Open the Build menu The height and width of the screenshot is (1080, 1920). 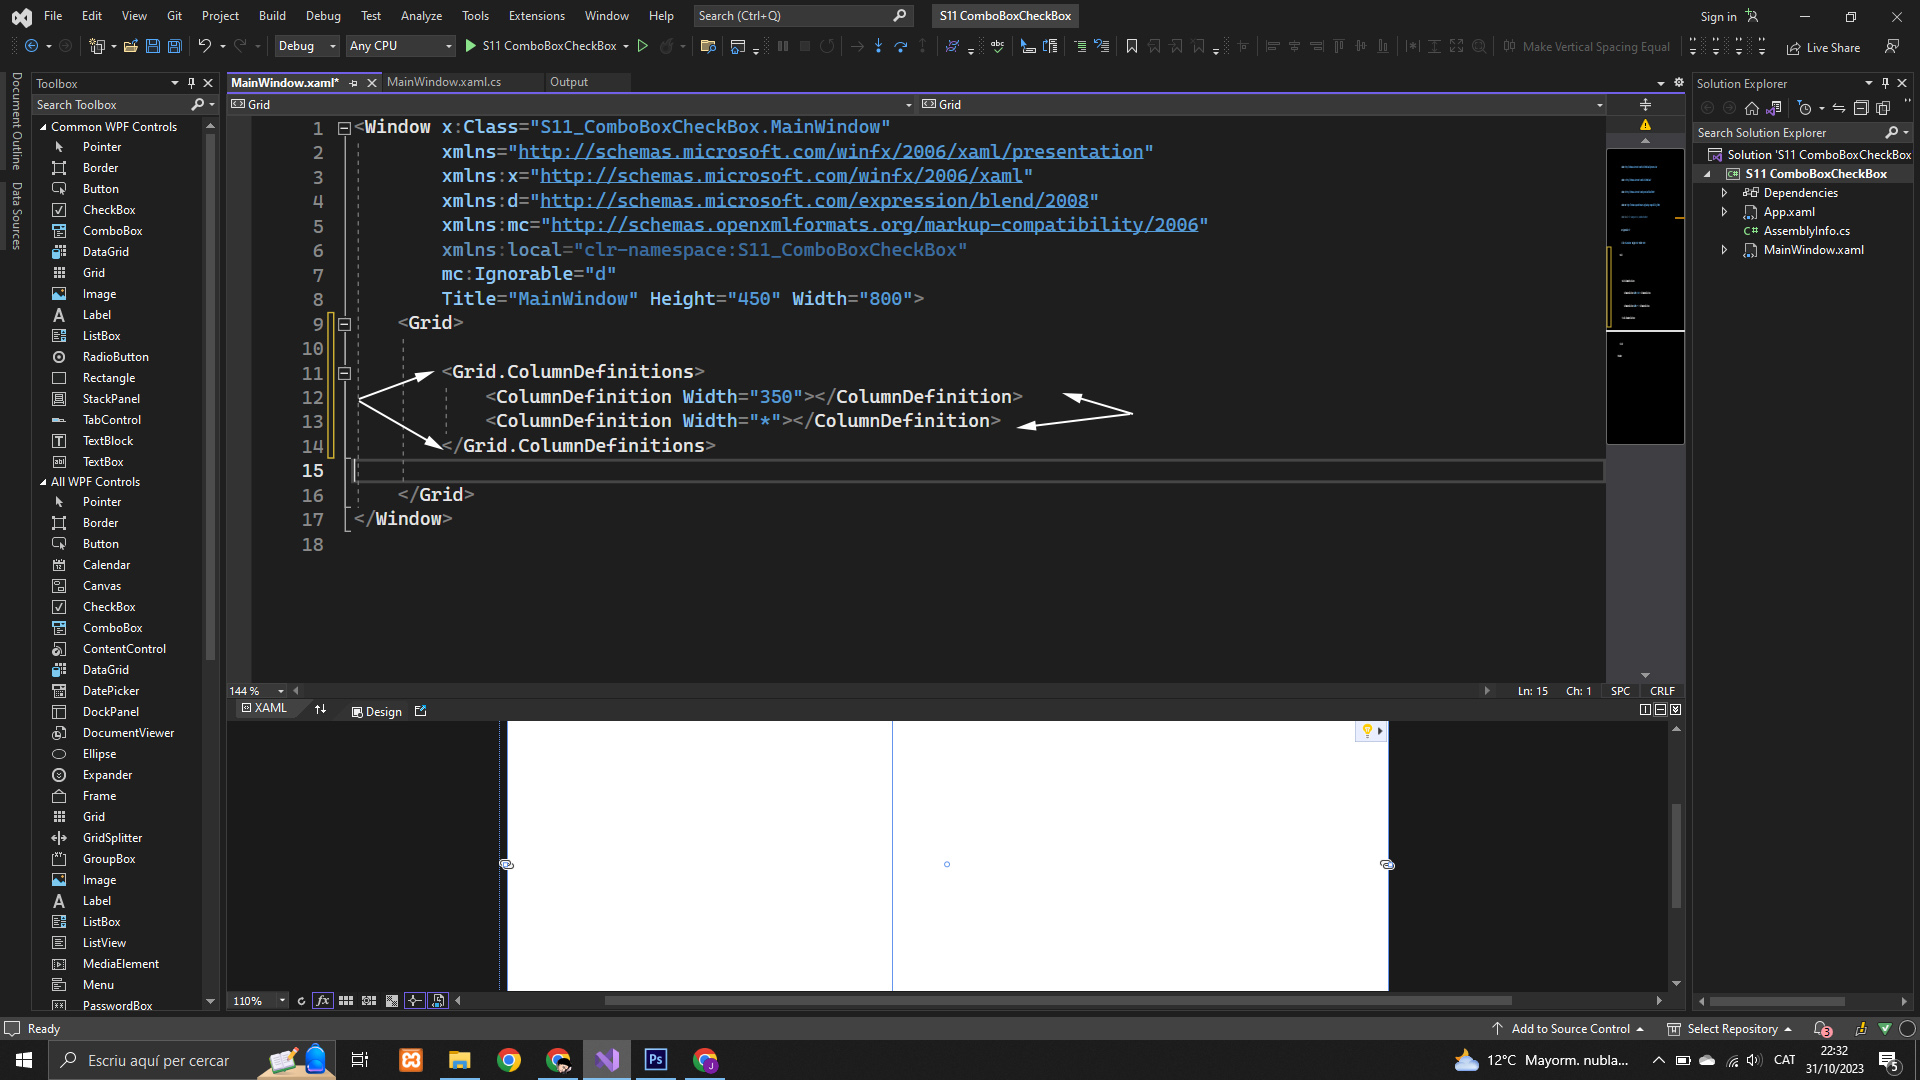[272, 16]
